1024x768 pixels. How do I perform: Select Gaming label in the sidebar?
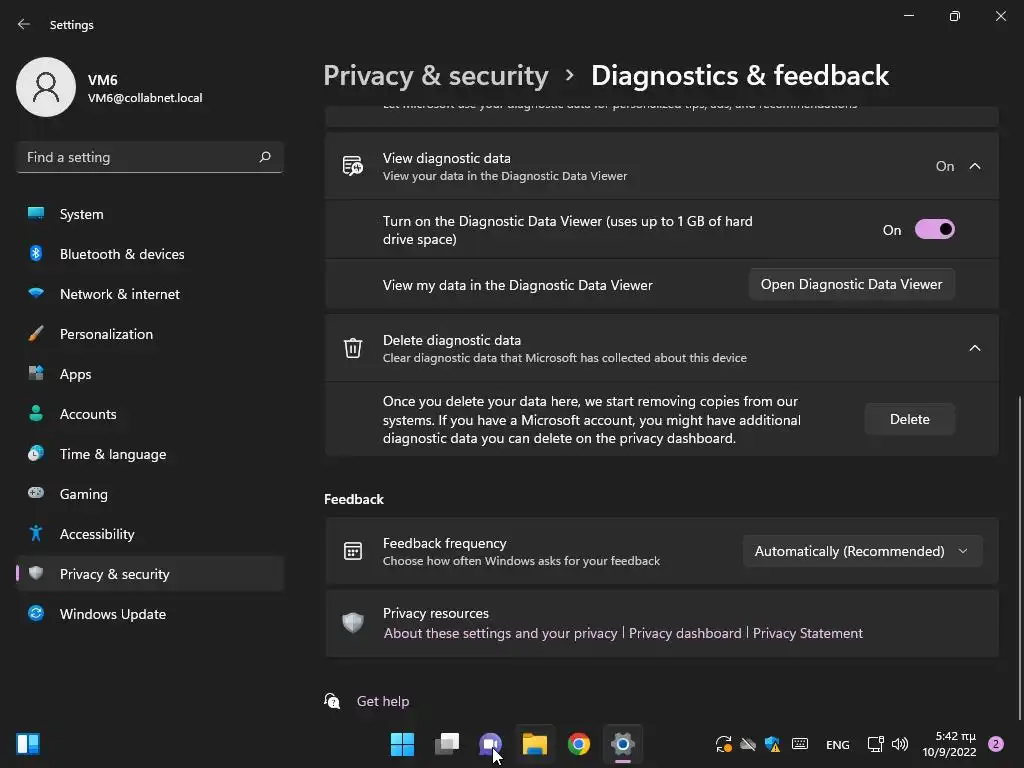pyautogui.click(x=84, y=494)
